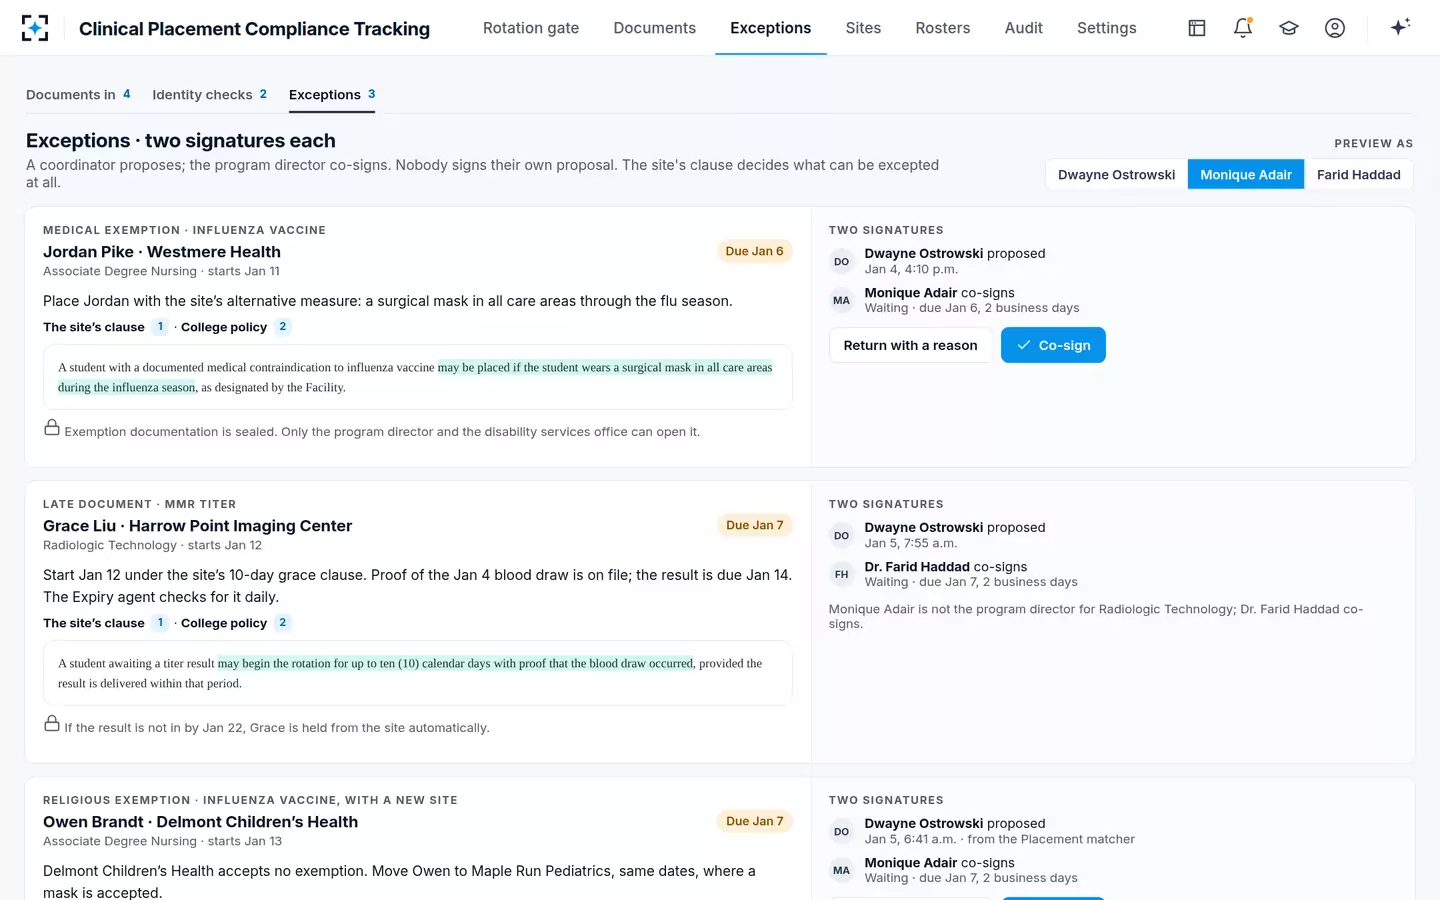
Task: Preview as Dwayne Ostrowski
Action: click(1117, 174)
